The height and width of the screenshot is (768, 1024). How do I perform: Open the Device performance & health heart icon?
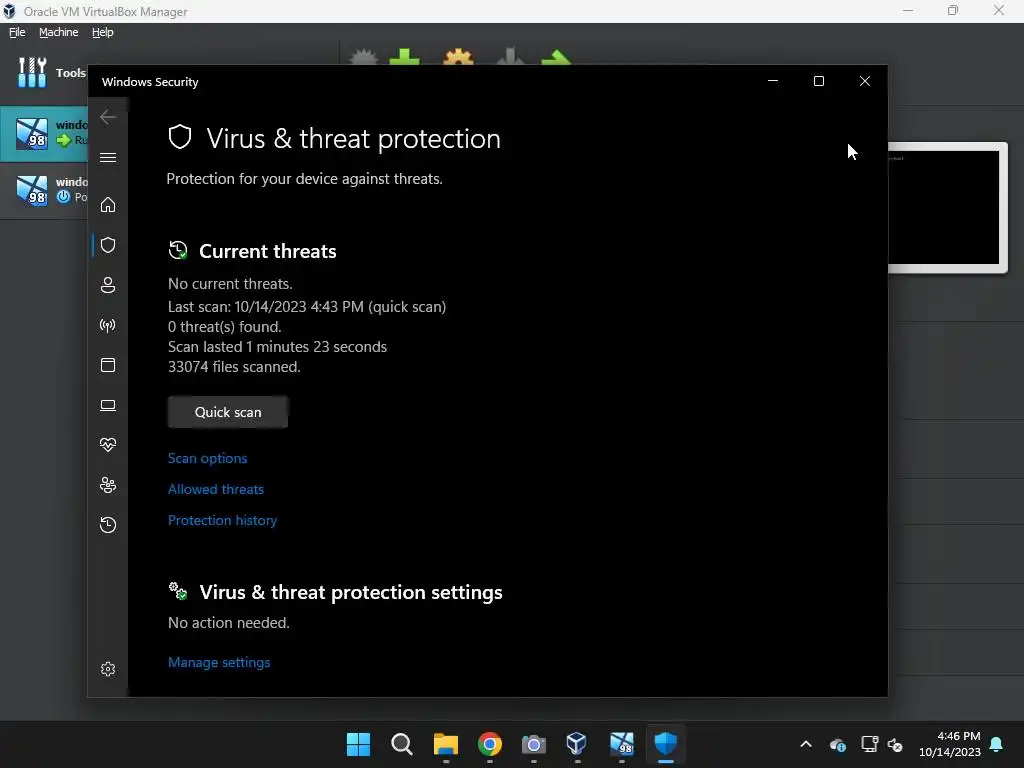108,445
